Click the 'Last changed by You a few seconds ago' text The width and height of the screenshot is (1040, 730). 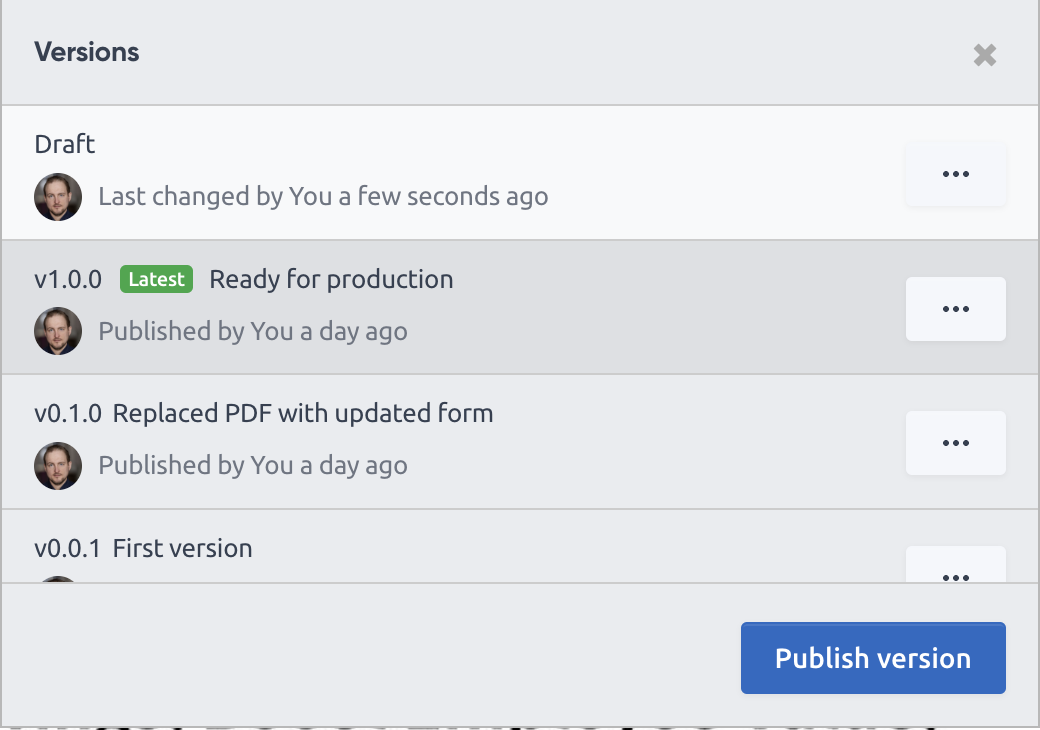pyautogui.click(x=323, y=196)
